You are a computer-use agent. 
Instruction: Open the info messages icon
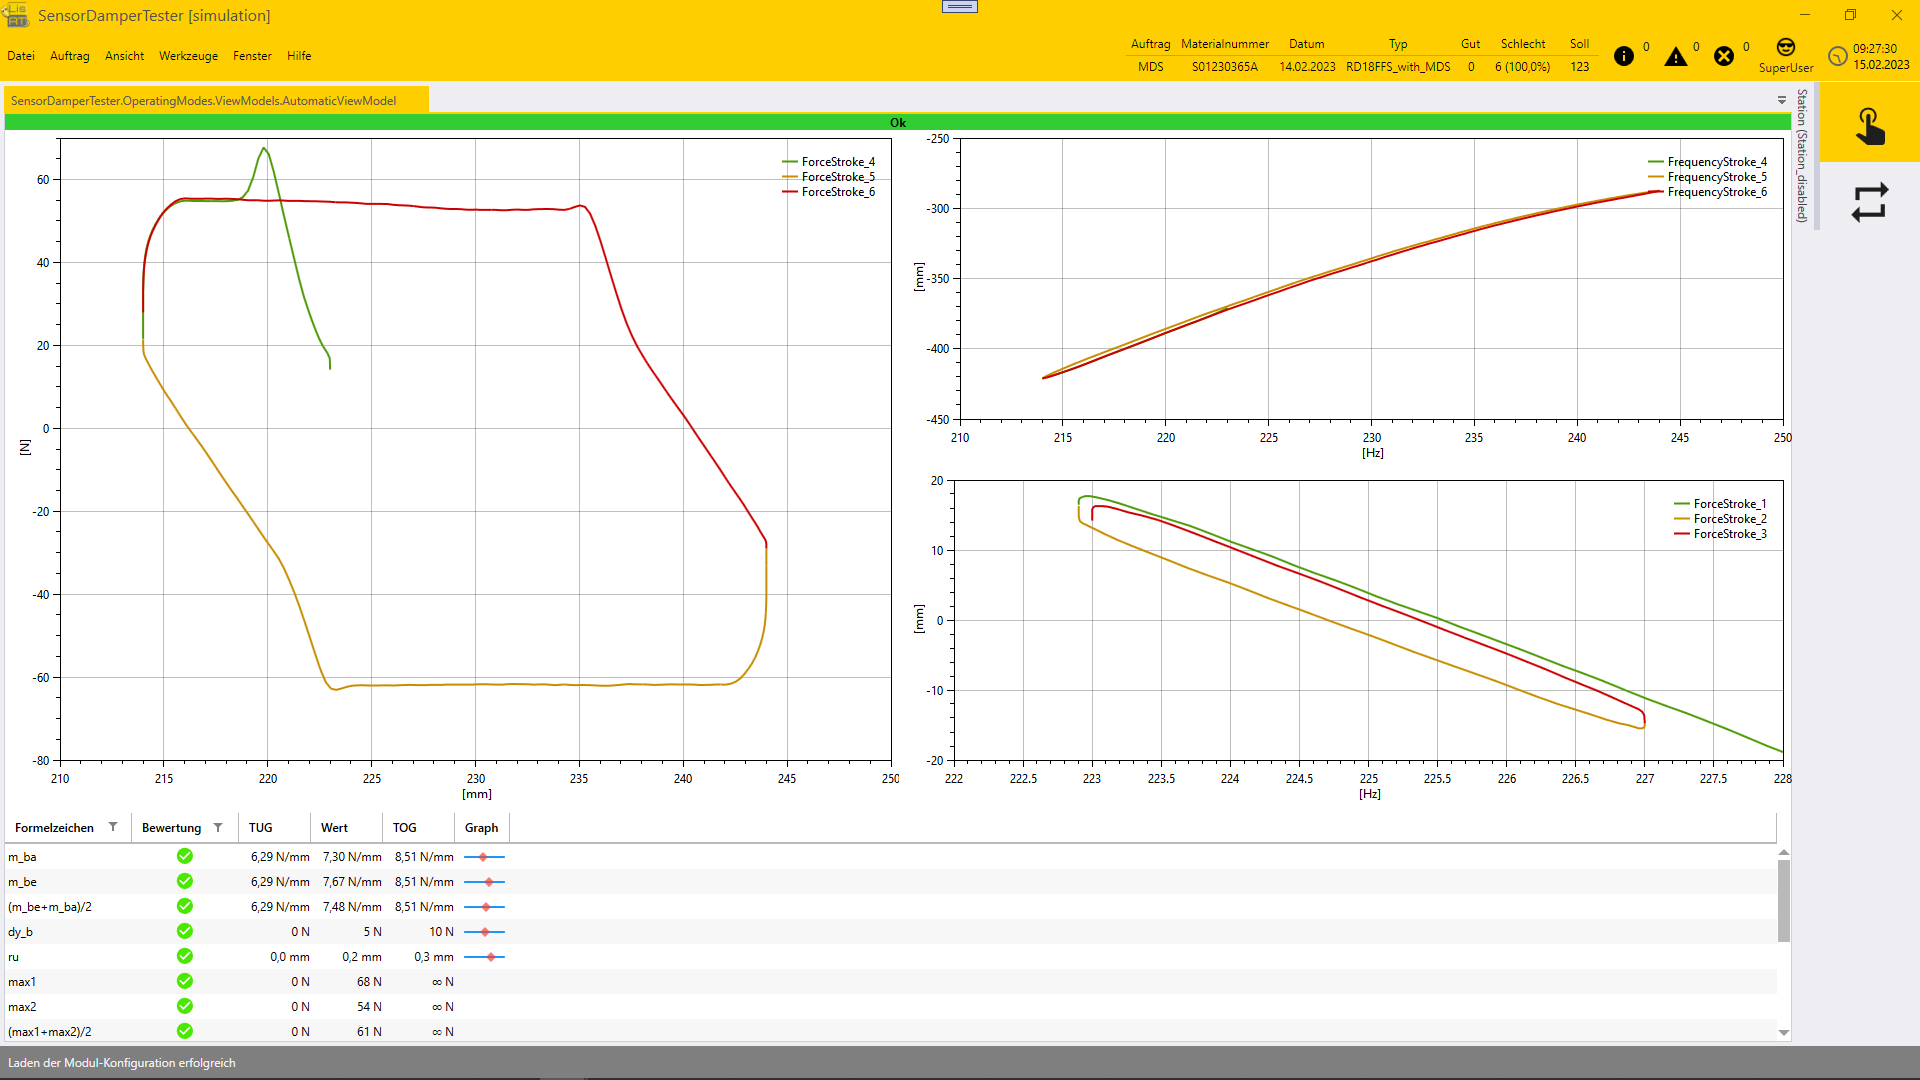(1623, 56)
